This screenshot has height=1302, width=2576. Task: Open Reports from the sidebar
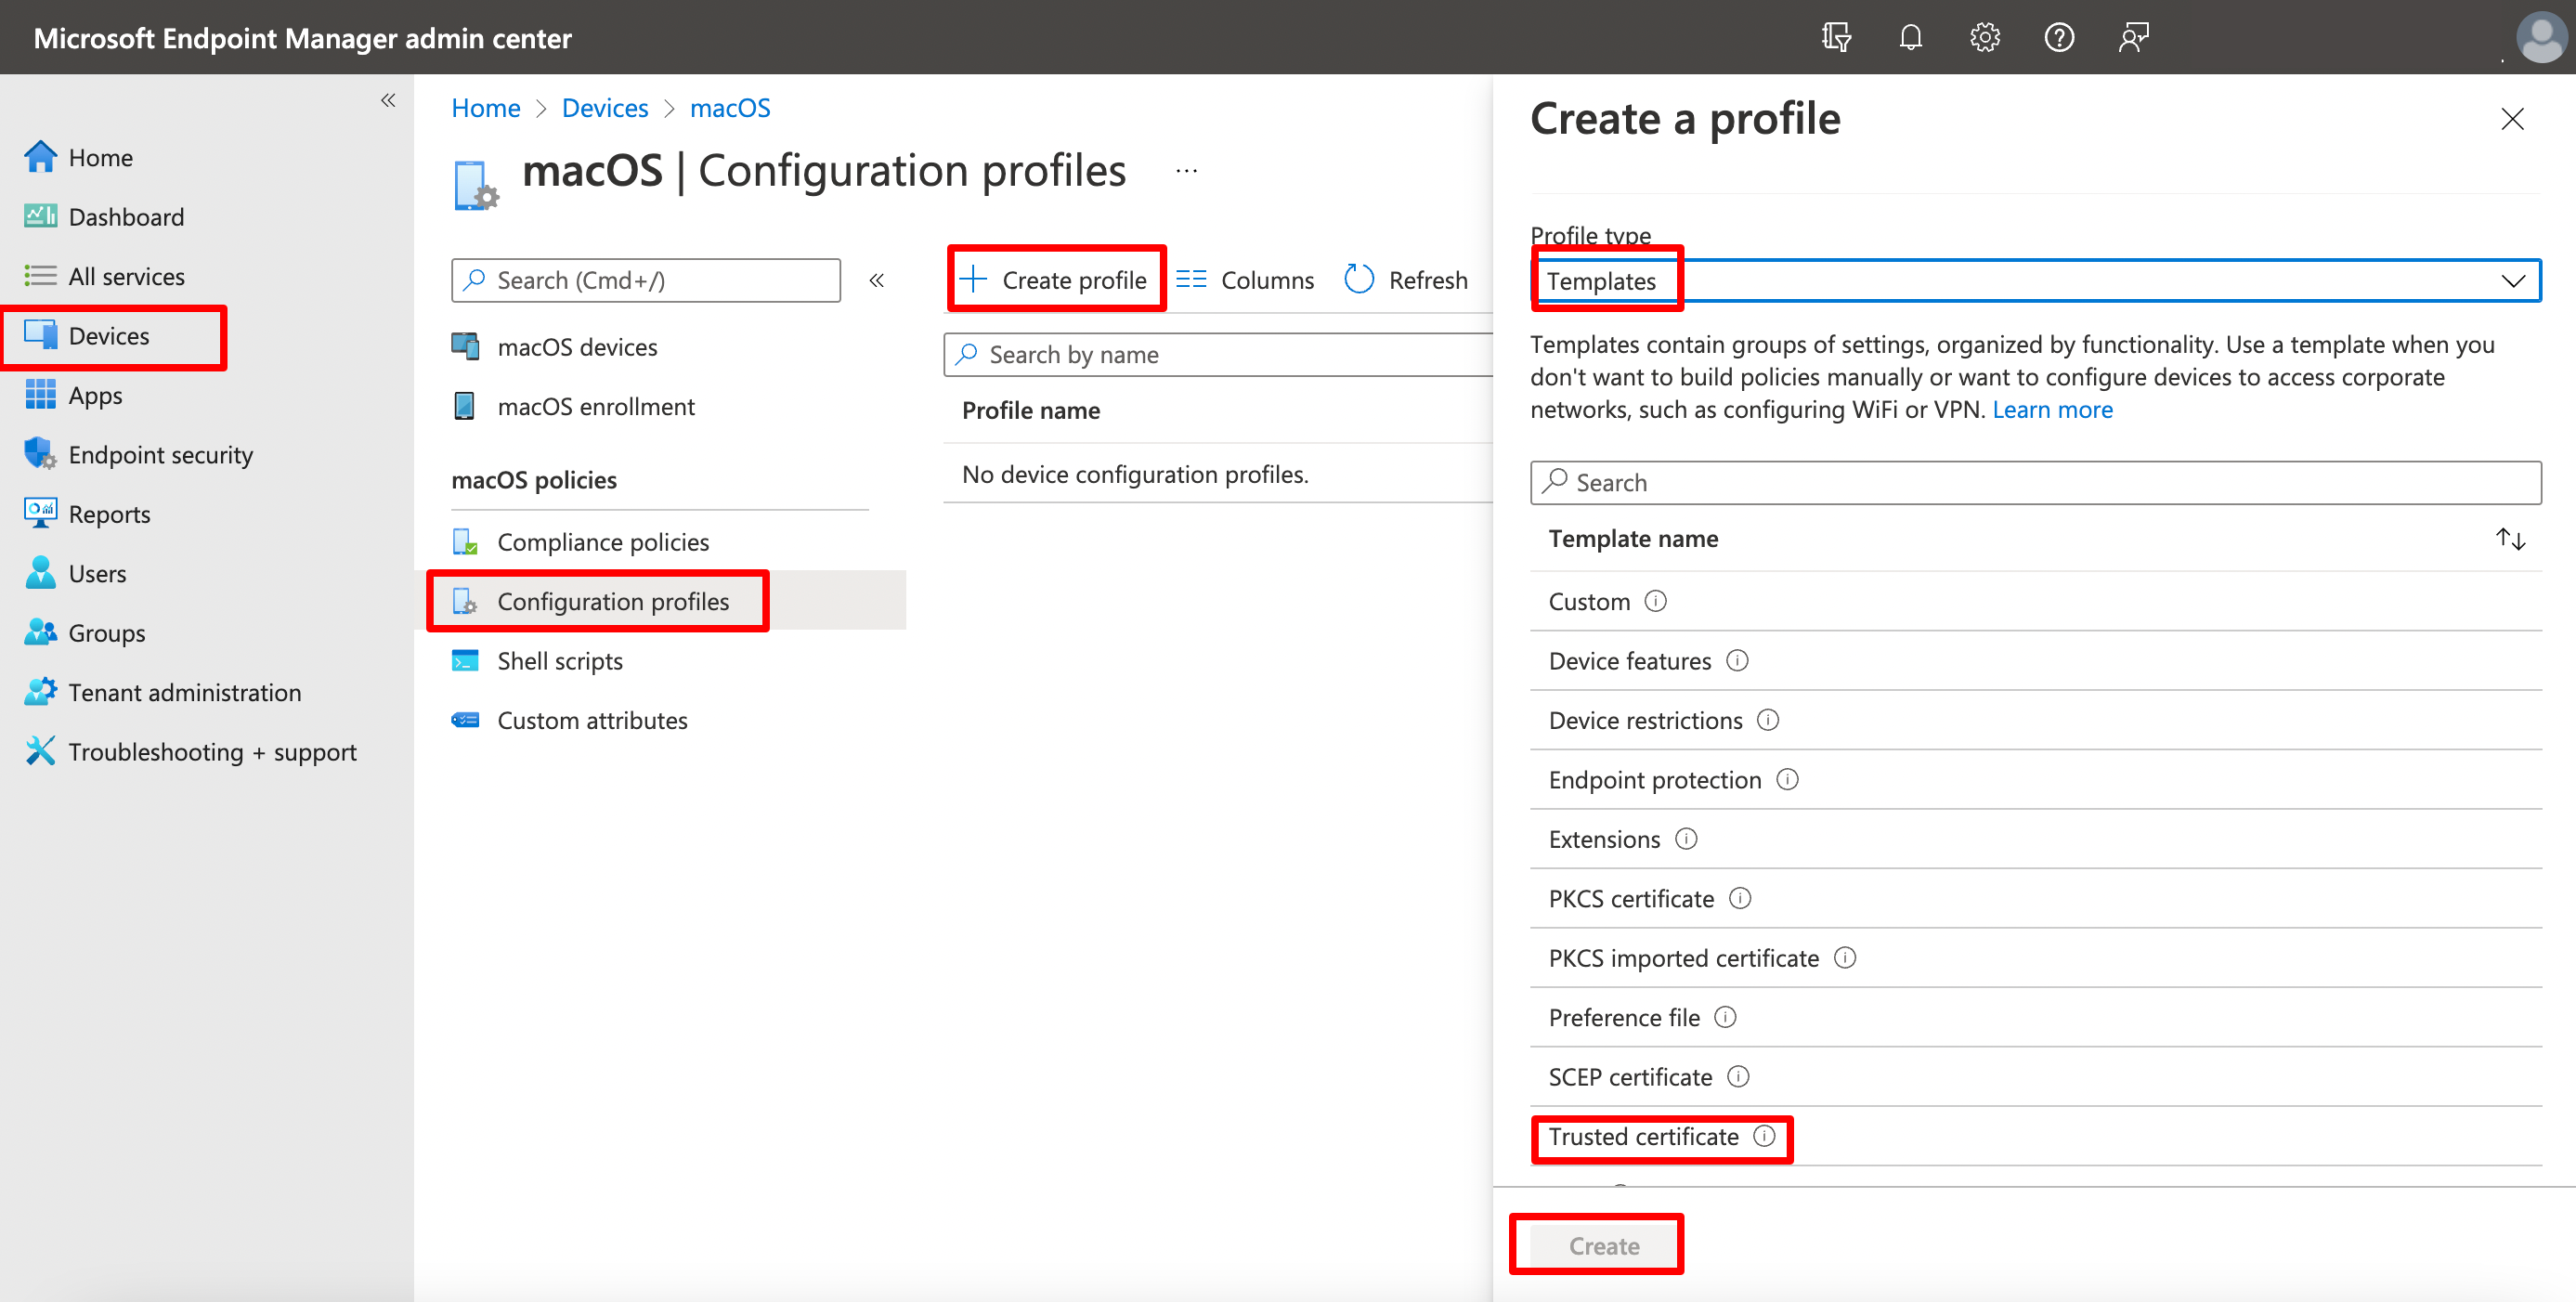click(x=110, y=513)
